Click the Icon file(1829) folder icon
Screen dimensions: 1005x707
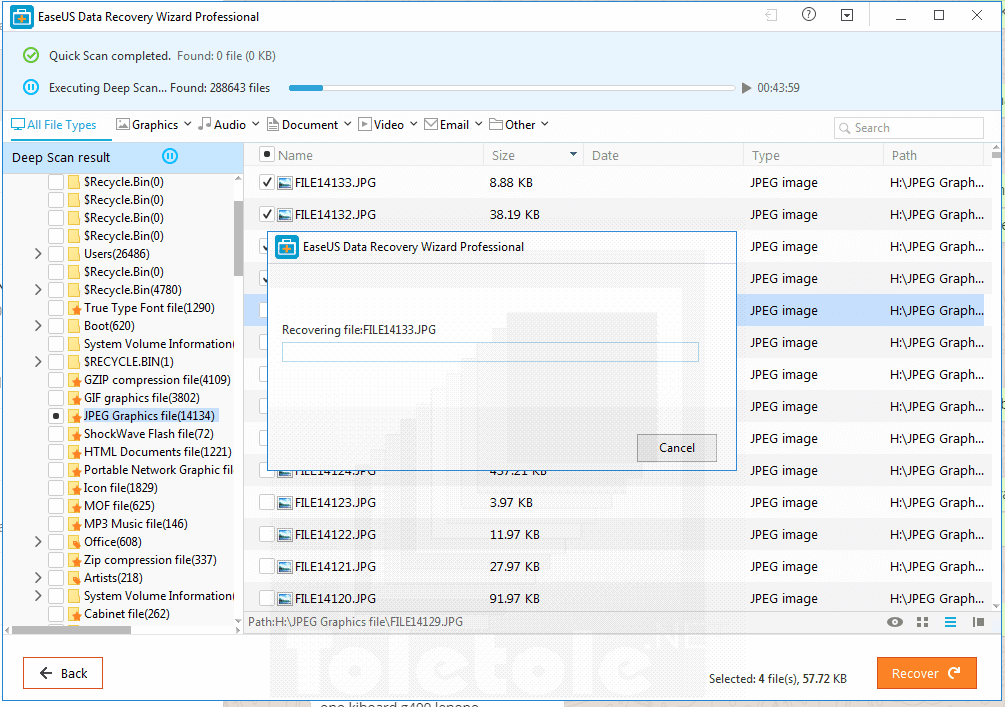click(x=74, y=488)
